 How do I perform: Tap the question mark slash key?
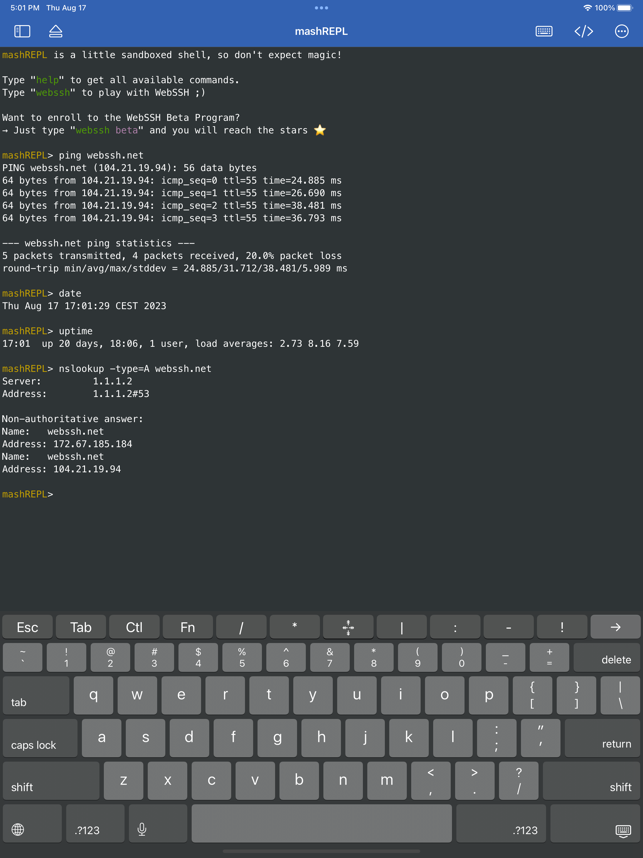click(x=519, y=781)
